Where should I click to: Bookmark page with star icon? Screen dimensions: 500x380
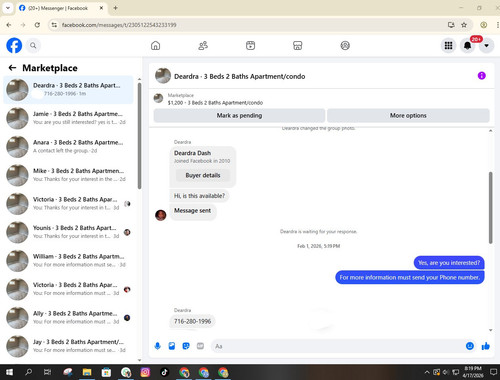[x=464, y=25]
